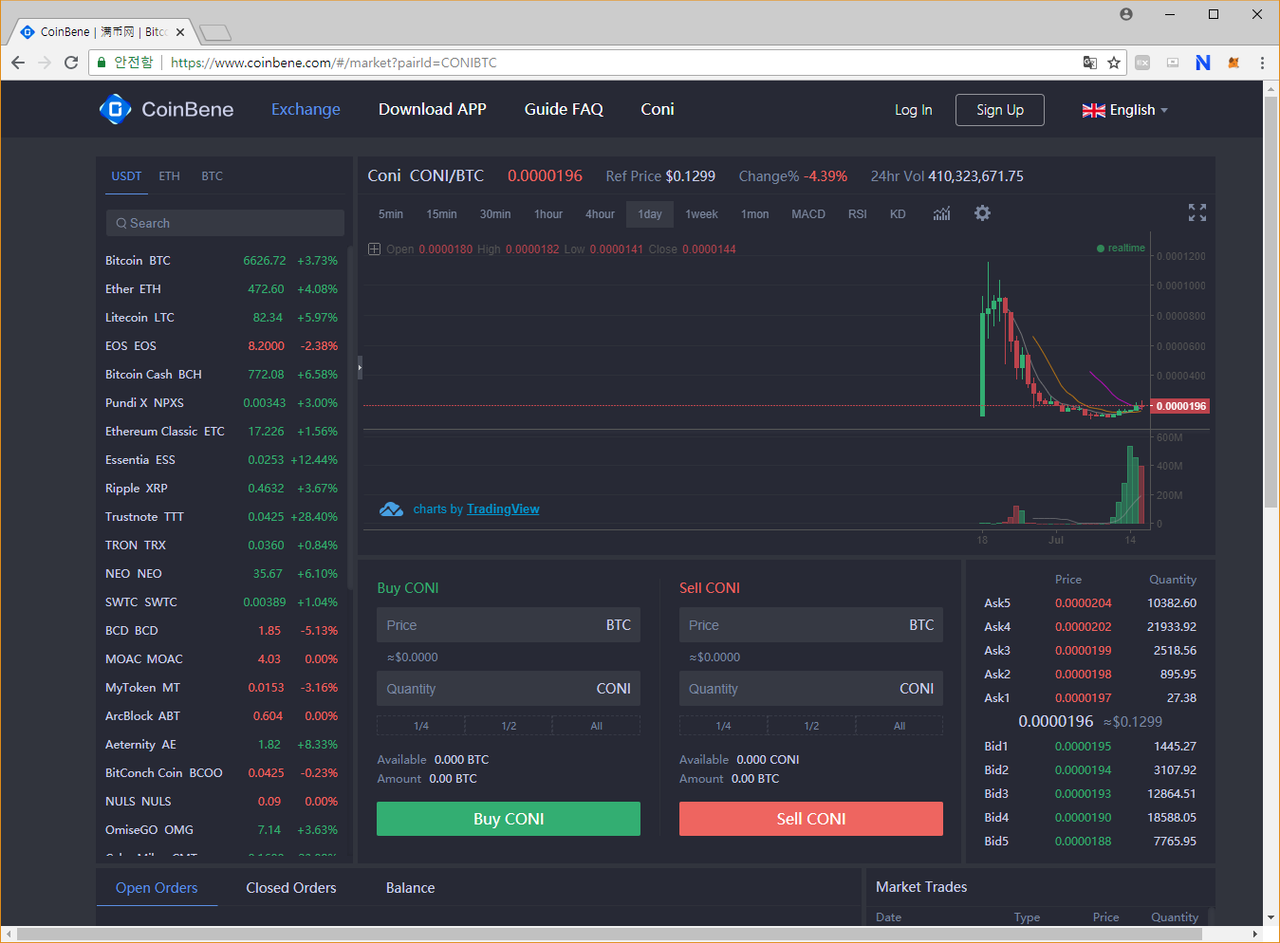Toggle the RSI indicator
1280x943 pixels.
pyautogui.click(x=857, y=214)
